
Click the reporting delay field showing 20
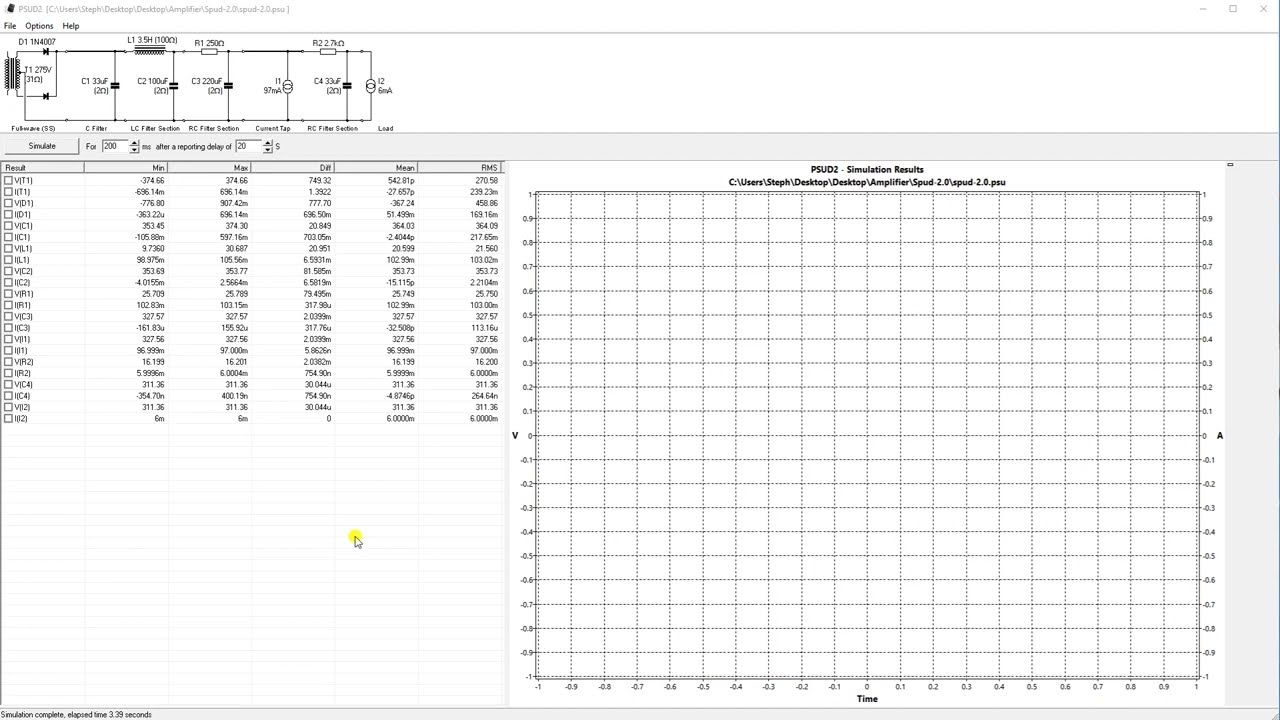[248, 146]
